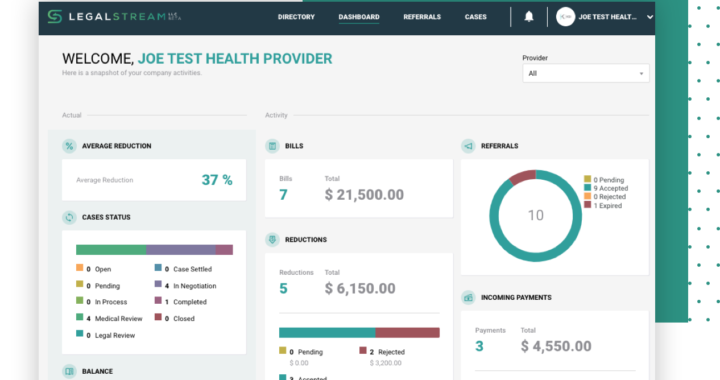Click the Case Settled status label
Screen dimensions: 720x380
click(x=192, y=269)
